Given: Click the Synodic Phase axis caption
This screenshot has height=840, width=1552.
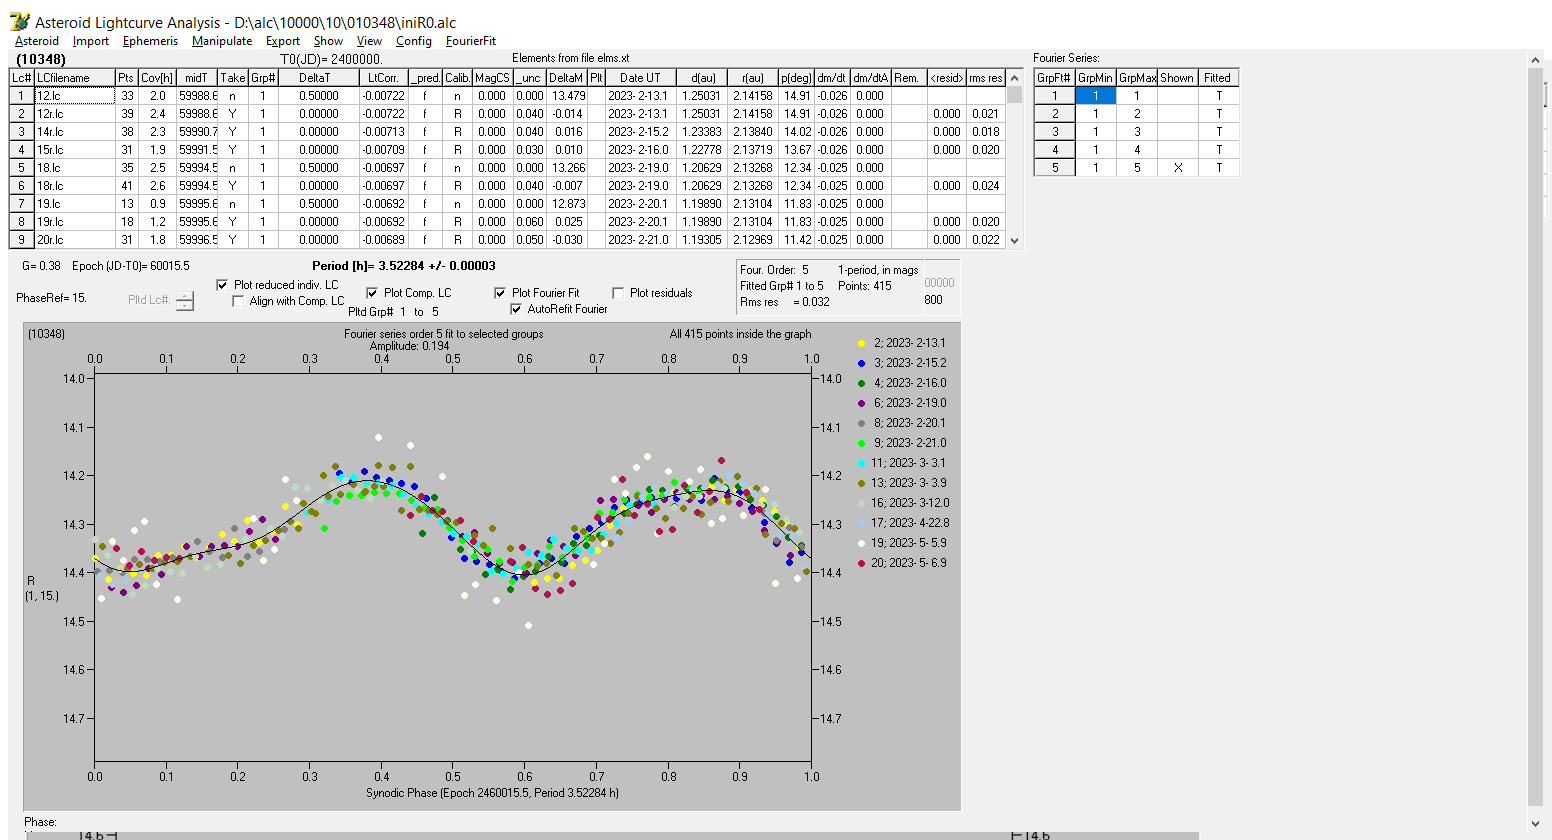Looking at the screenshot, I should pos(492,793).
